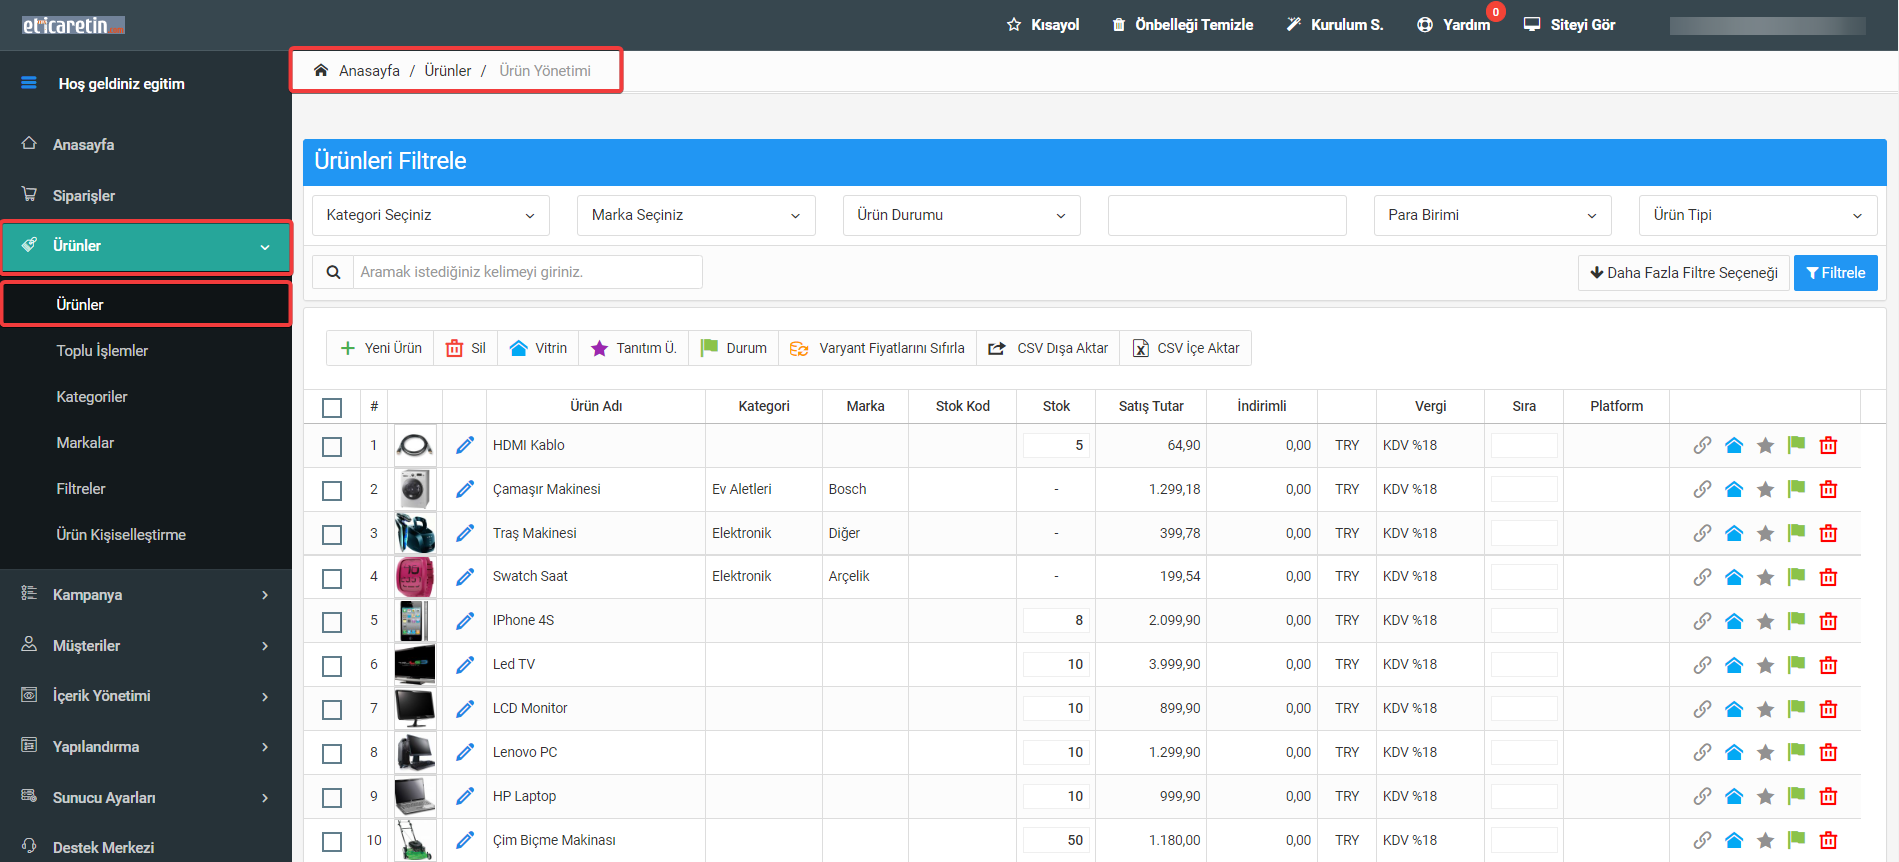The width and height of the screenshot is (1899, 862).
Task: Click the blue Filtrele button
Action: coord(1836,272)
